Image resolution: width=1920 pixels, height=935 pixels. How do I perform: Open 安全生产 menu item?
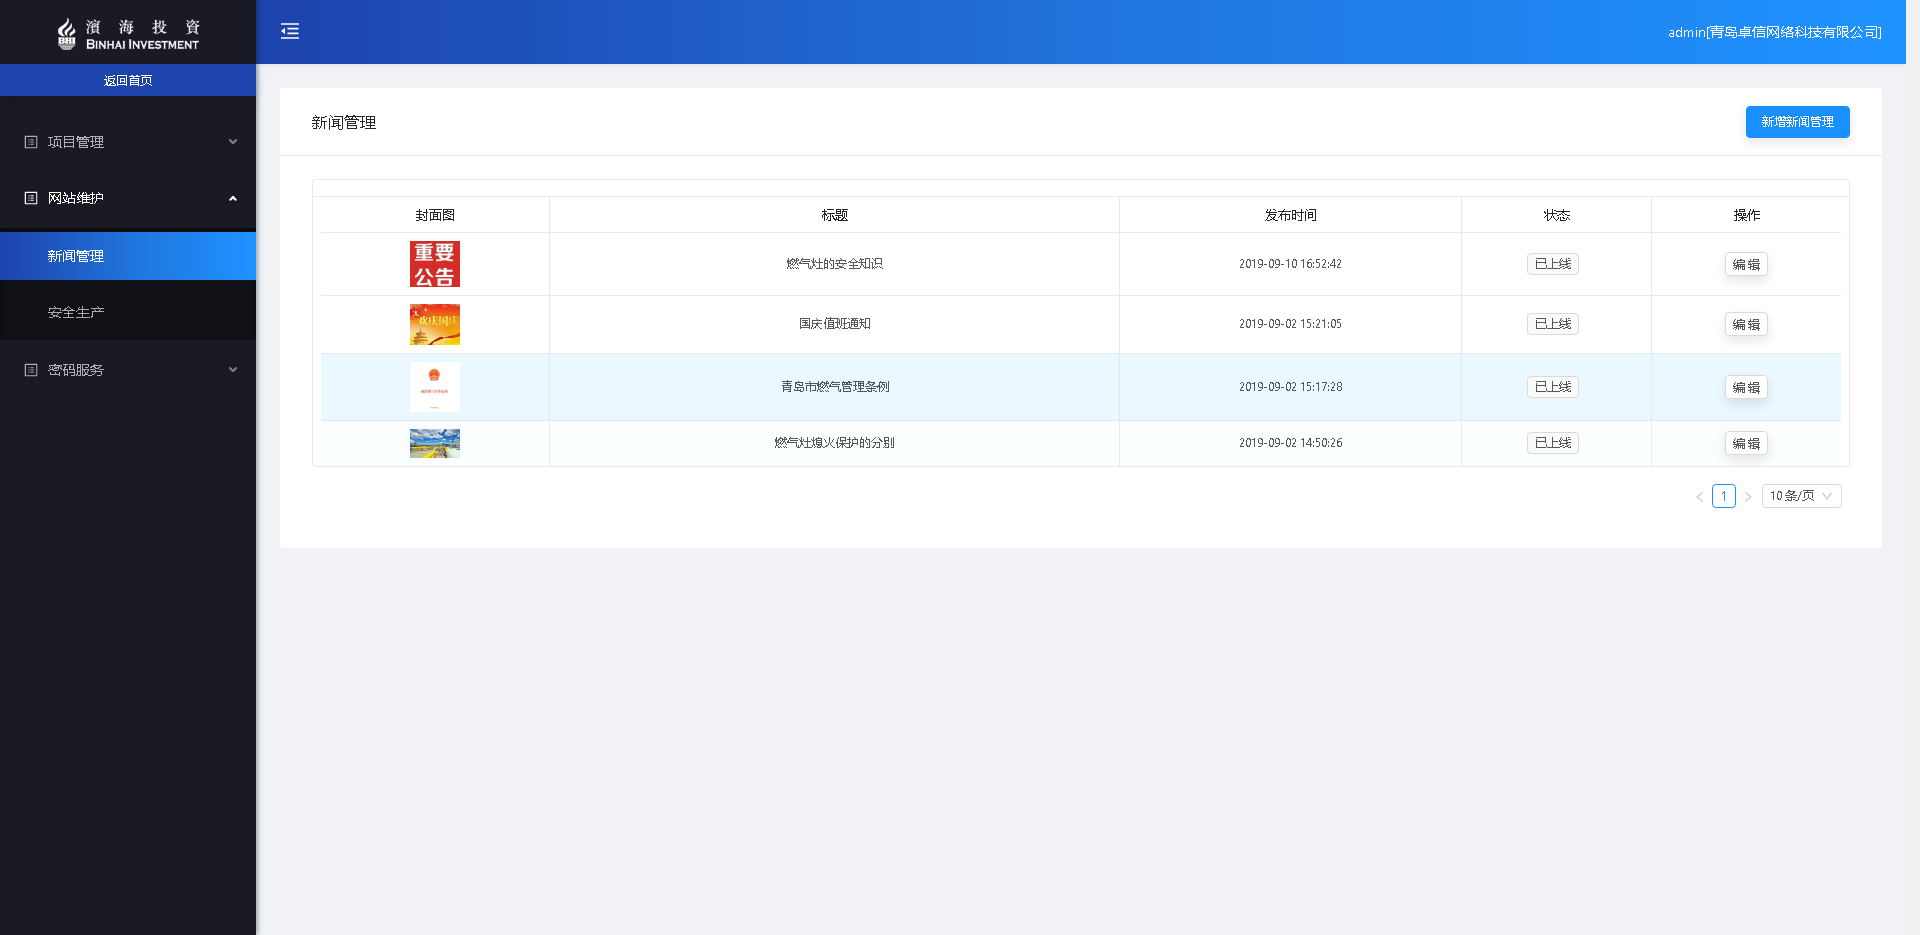pyautogui.click(x=128, y=312)
